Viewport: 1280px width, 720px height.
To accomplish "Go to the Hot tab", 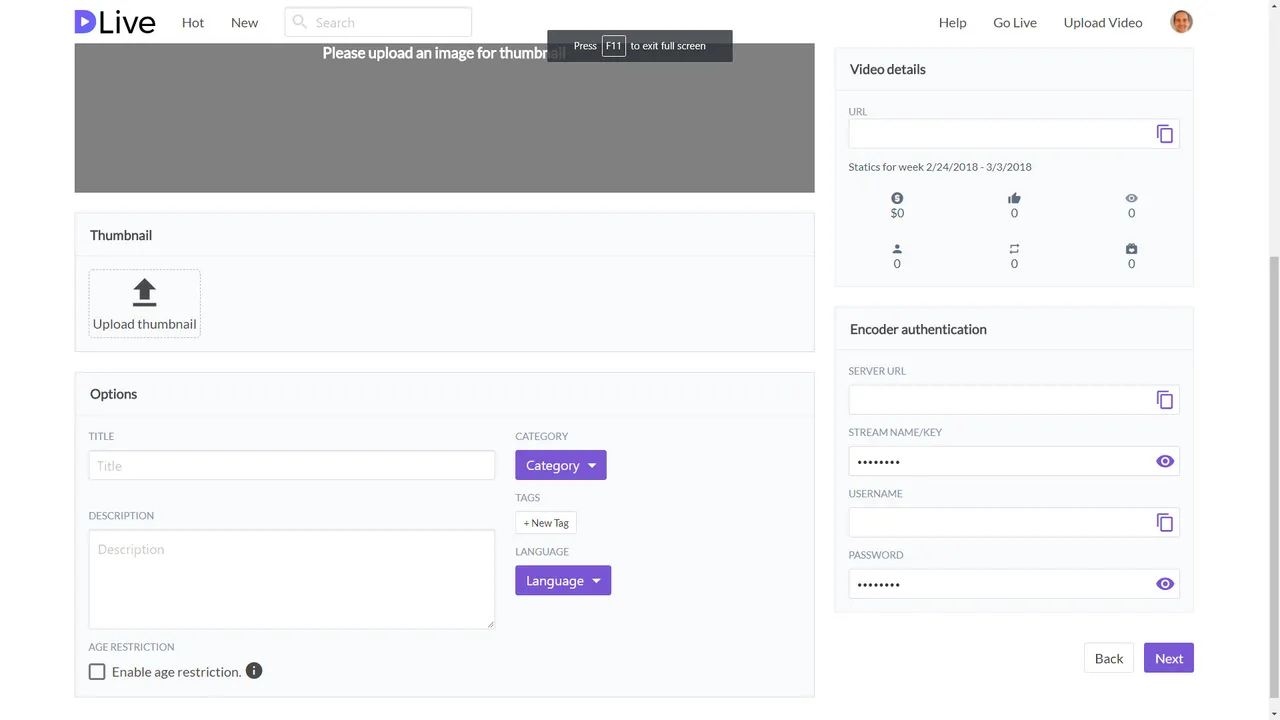I will 193,22.
